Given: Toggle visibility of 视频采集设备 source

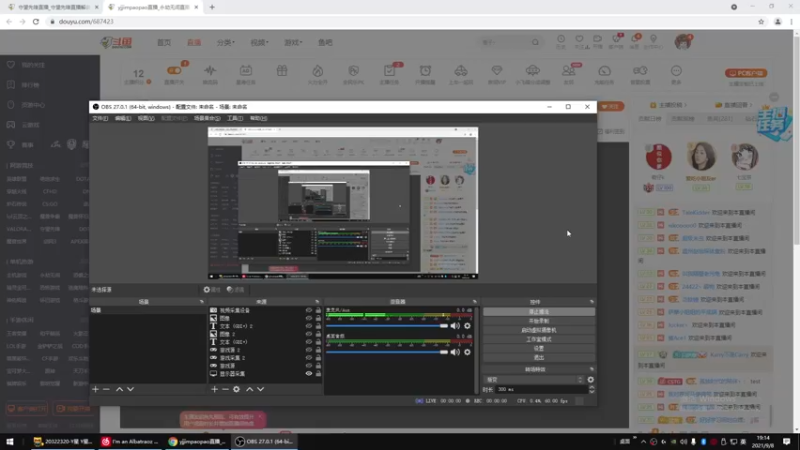Looking at the screenshot, I should pyautogui.click(x=309, y=310).
